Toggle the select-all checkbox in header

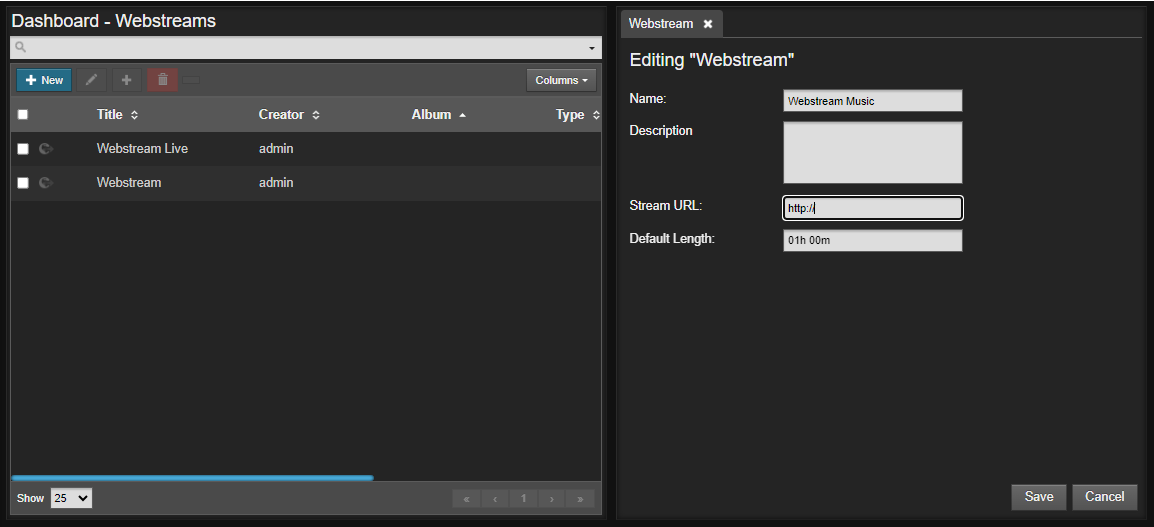point(23,115)
